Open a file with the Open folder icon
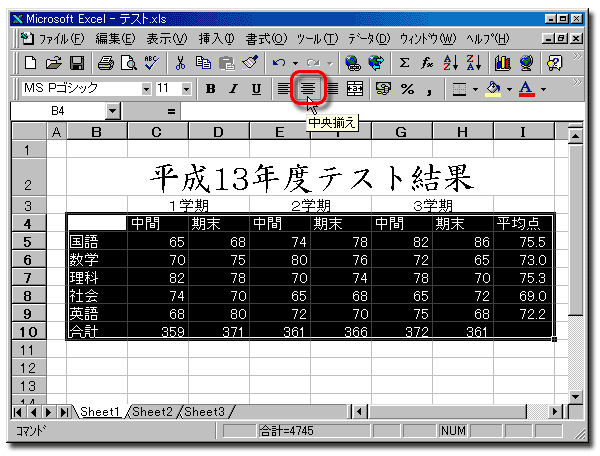The image size is (600, 456). click(54, 63)
